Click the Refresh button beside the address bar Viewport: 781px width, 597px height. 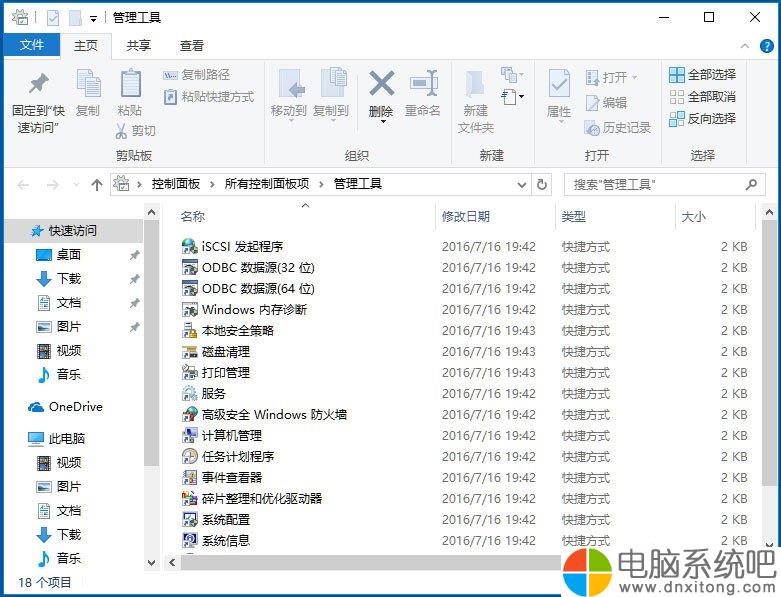tap(542, 185)
